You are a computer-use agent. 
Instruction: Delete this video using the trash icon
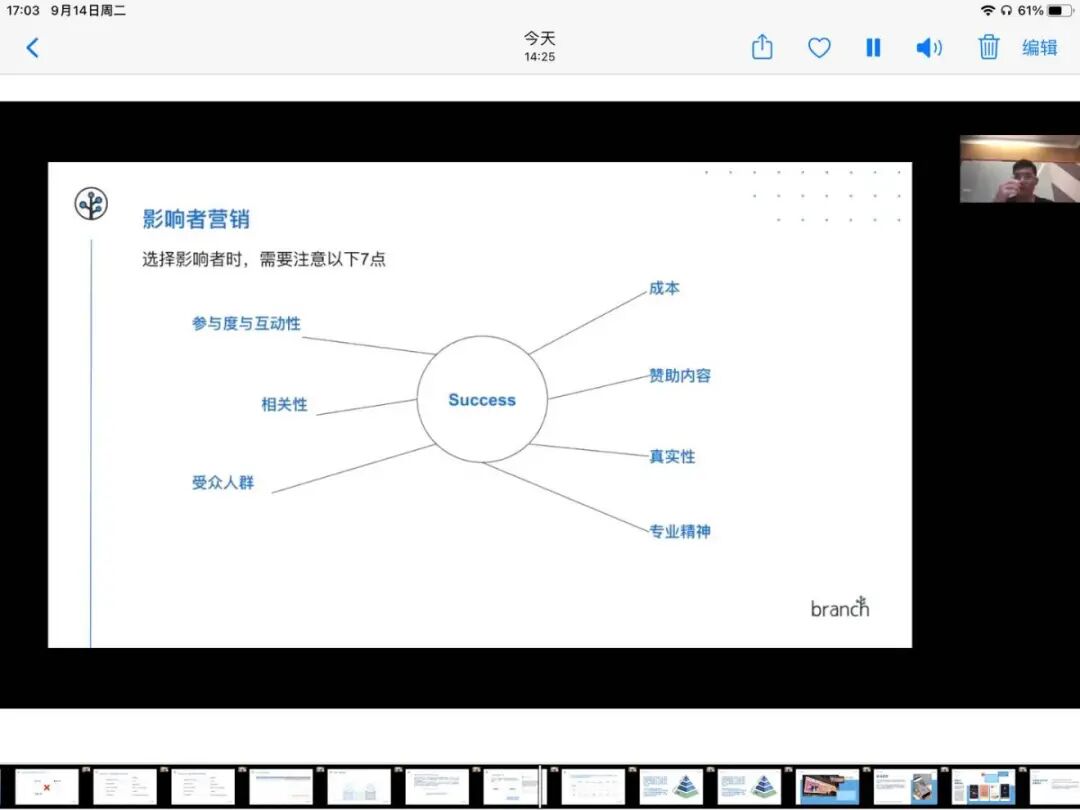pyautogui.click(x=988, y=47)
